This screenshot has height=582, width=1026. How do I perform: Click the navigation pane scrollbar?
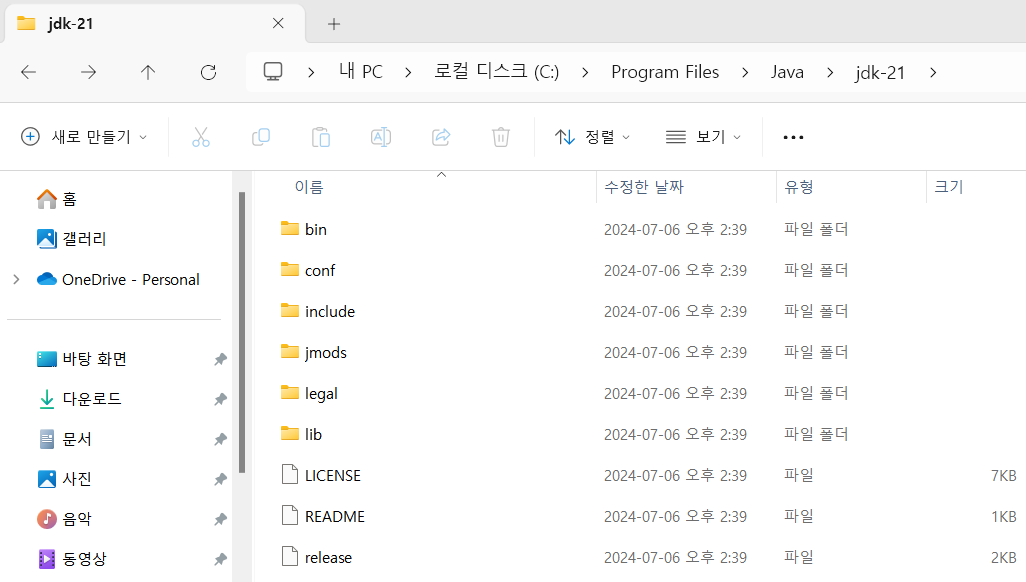point(242,332)
